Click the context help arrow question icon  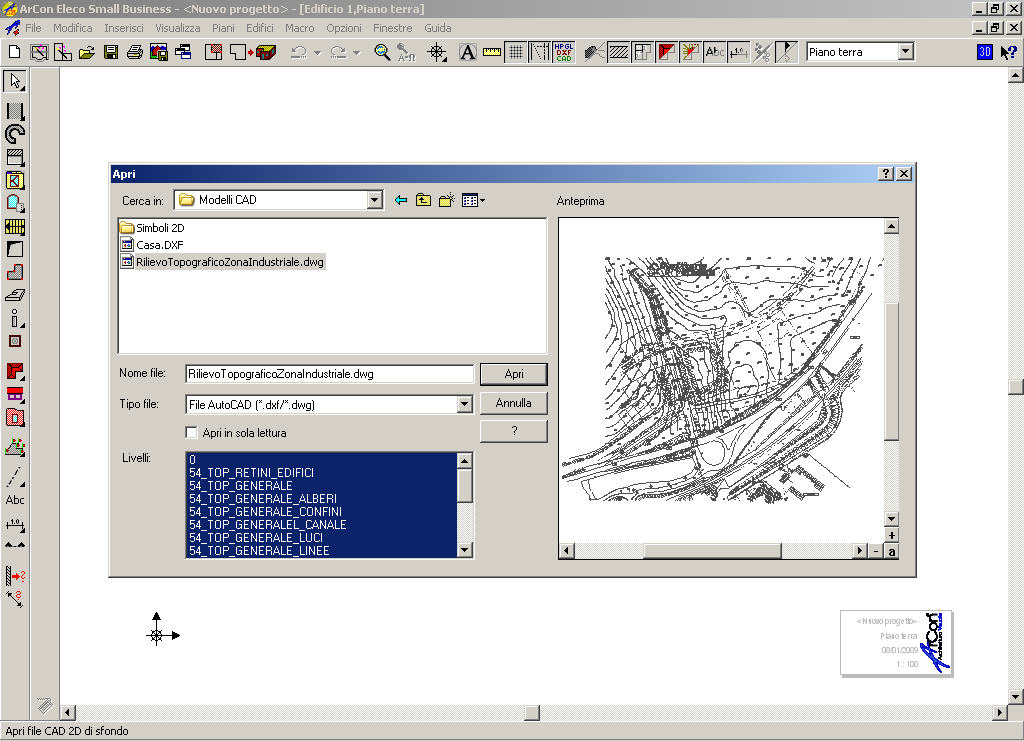(1009, 52)
